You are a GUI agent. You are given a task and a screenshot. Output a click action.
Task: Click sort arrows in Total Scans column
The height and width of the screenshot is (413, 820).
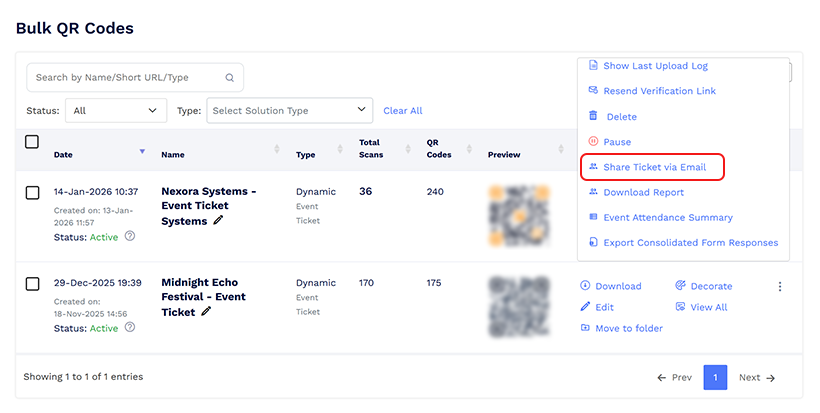(x=408, y=149)
